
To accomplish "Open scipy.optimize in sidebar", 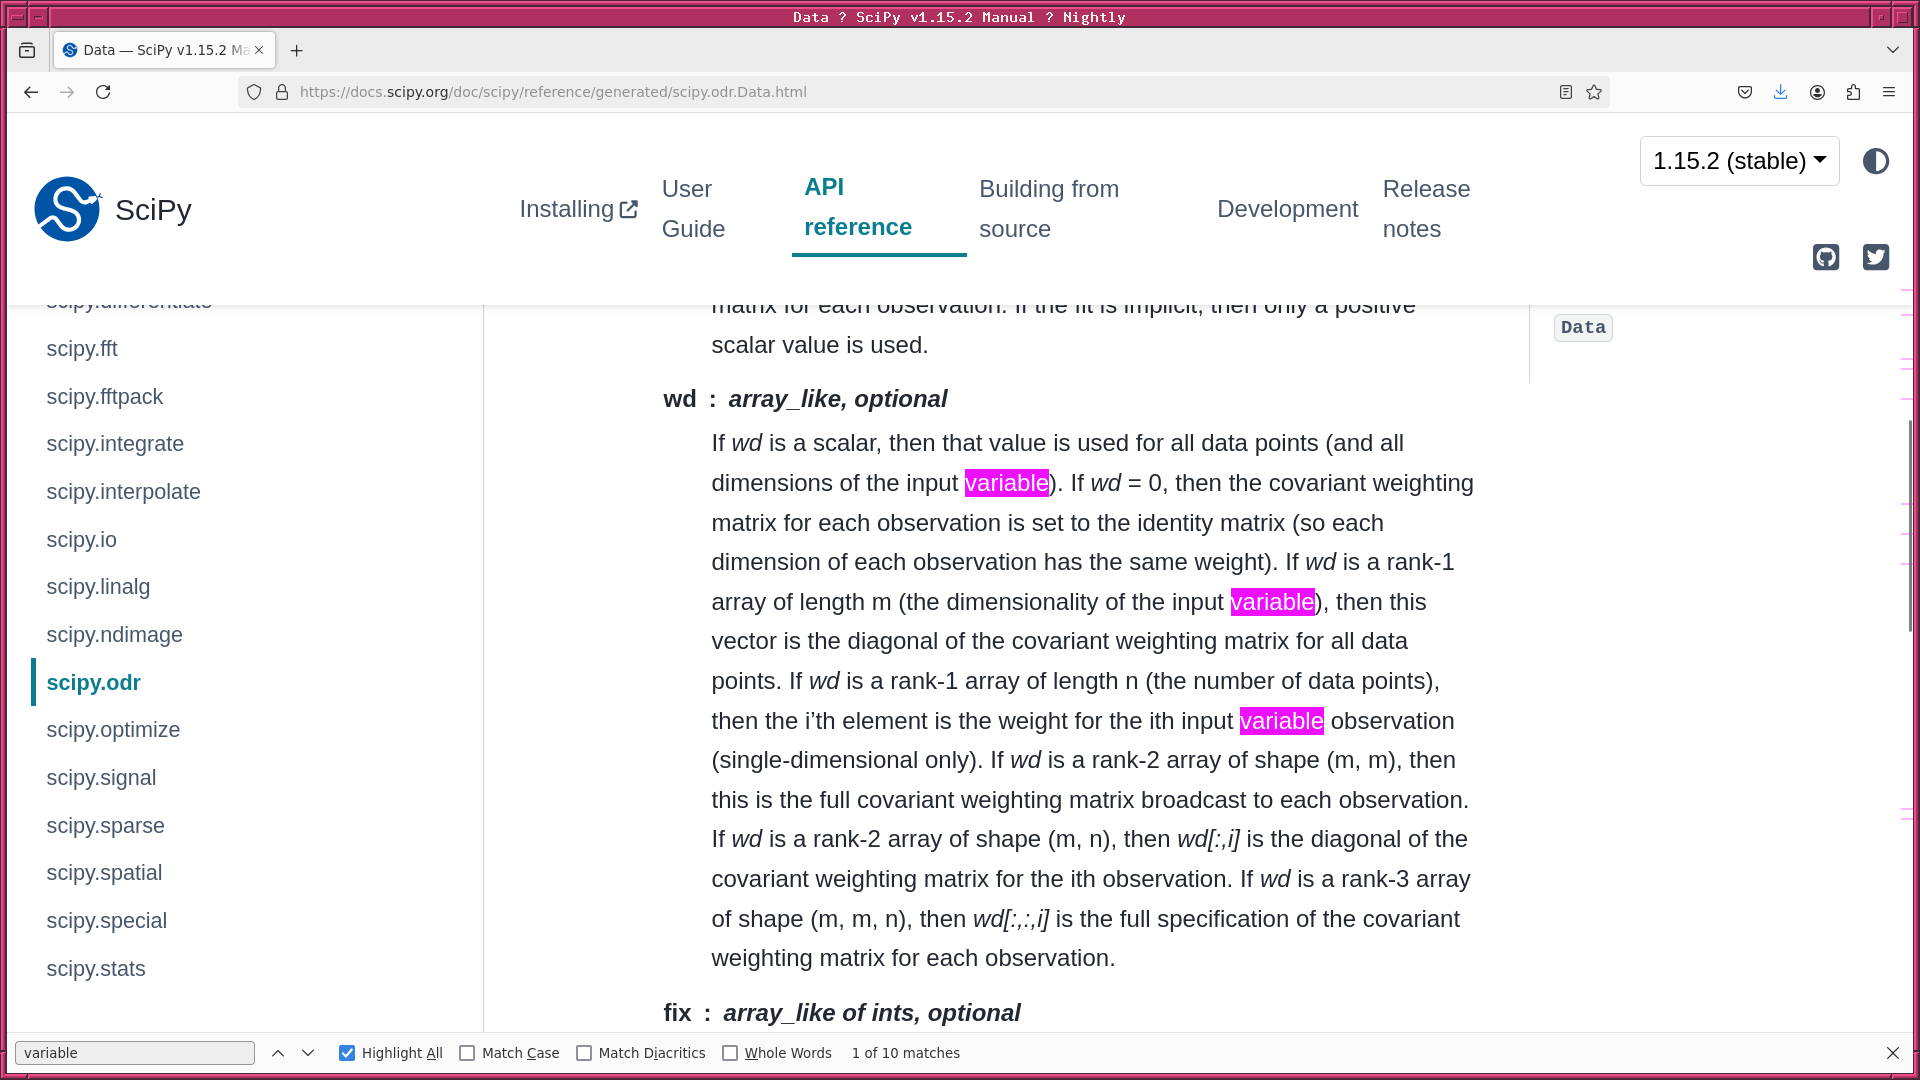I will (x=113, y=730).
